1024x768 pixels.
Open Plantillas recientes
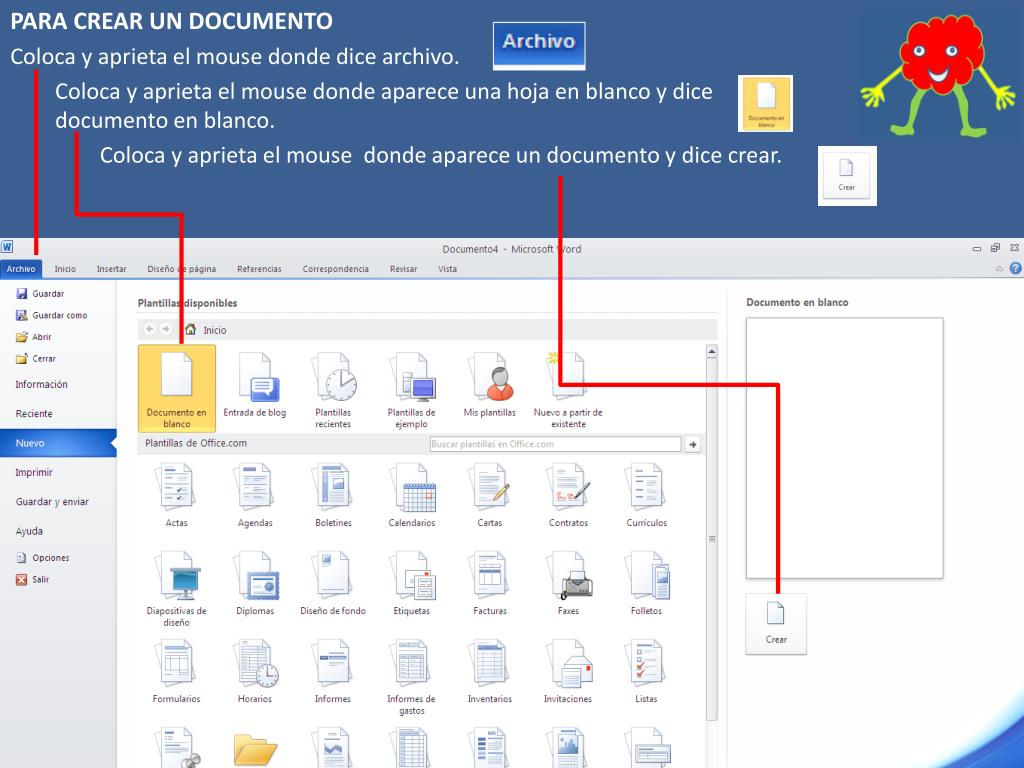pos(333,390)
